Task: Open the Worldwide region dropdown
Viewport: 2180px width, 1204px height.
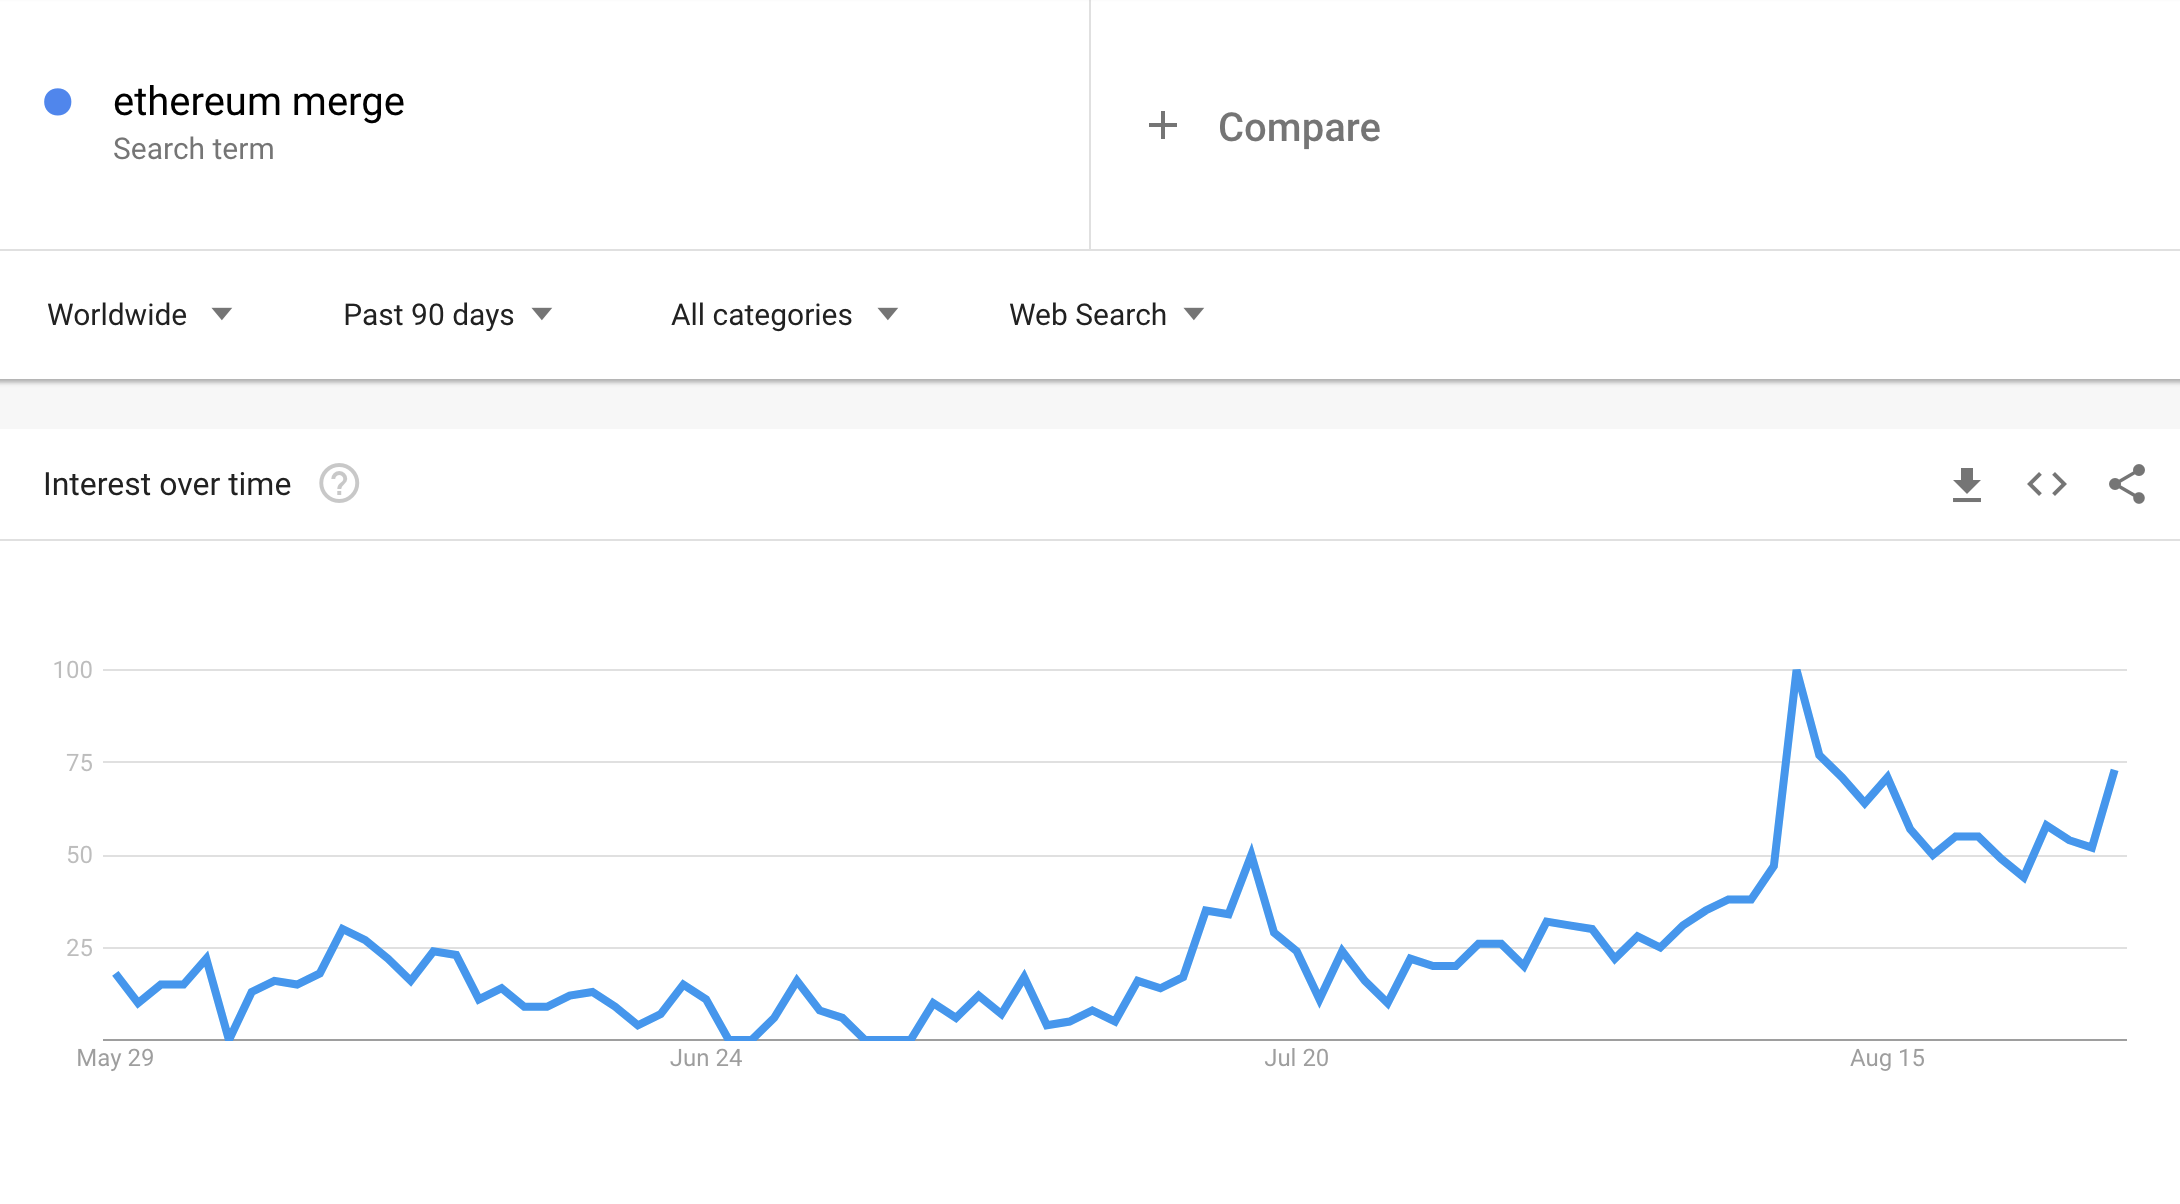Action: (x=139, y=315)
